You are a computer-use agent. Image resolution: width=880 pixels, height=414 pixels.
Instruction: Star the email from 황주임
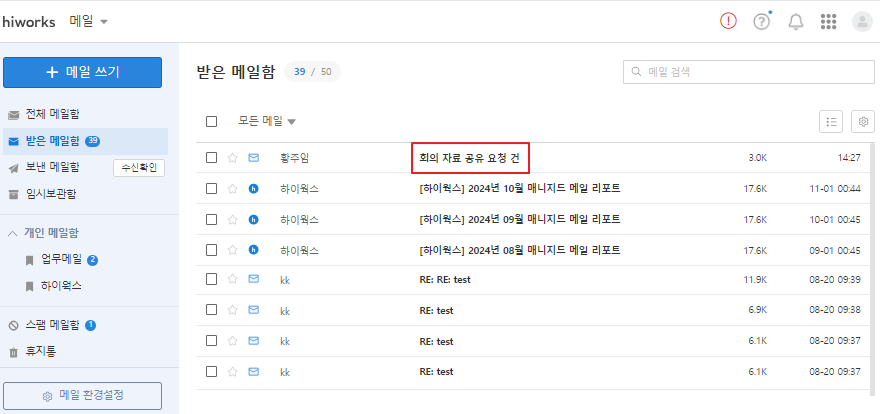pos(233,158)
